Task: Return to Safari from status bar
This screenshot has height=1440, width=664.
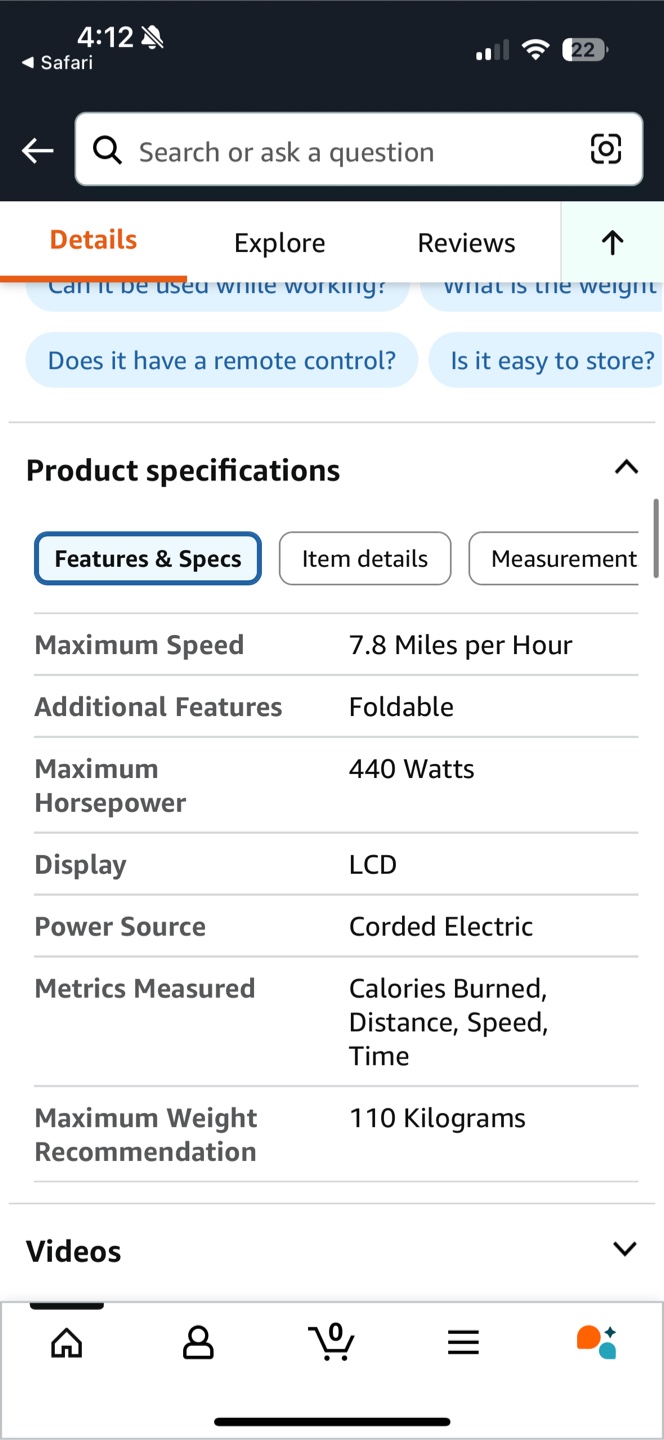Action: (x=57, y=63)
